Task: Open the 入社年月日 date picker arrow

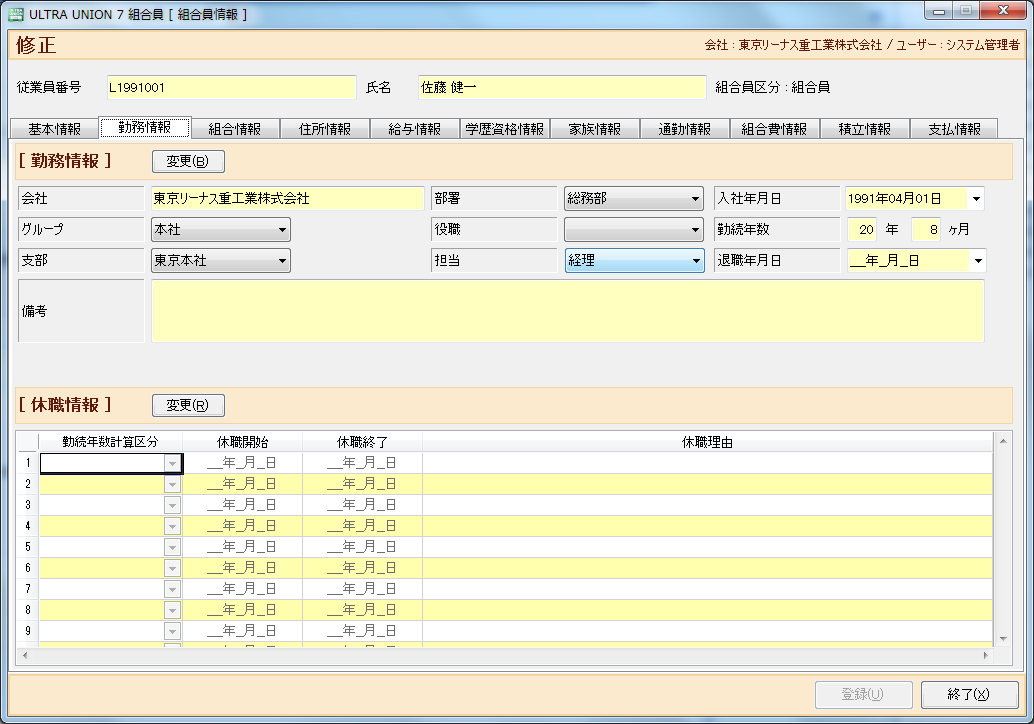Action: [976, 198]
